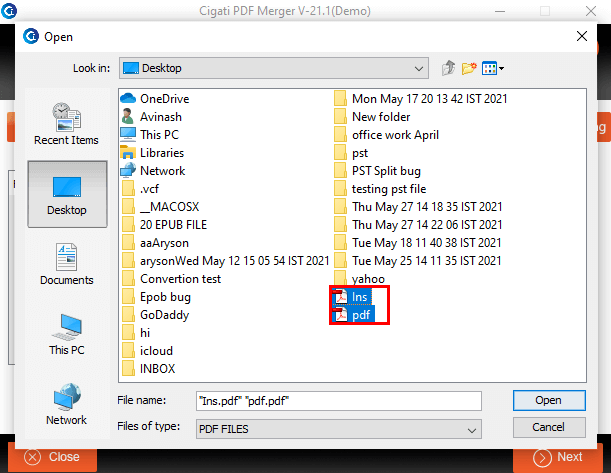The image size is (611, 473).
Task: Select the OneDrive cloud icon
Action: coord(128,99)
